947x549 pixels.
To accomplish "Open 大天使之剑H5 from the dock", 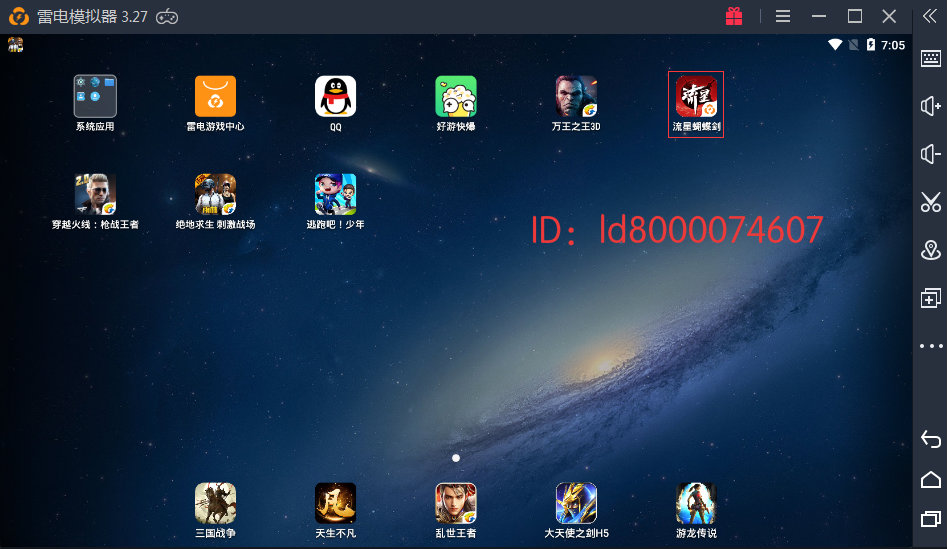I will (x=576, y=503).
